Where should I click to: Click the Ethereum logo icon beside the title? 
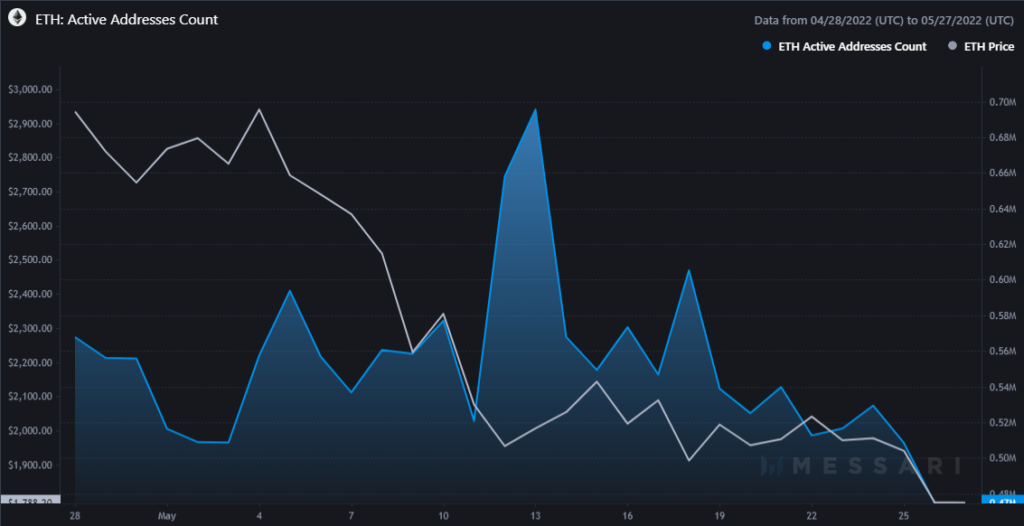17,19
